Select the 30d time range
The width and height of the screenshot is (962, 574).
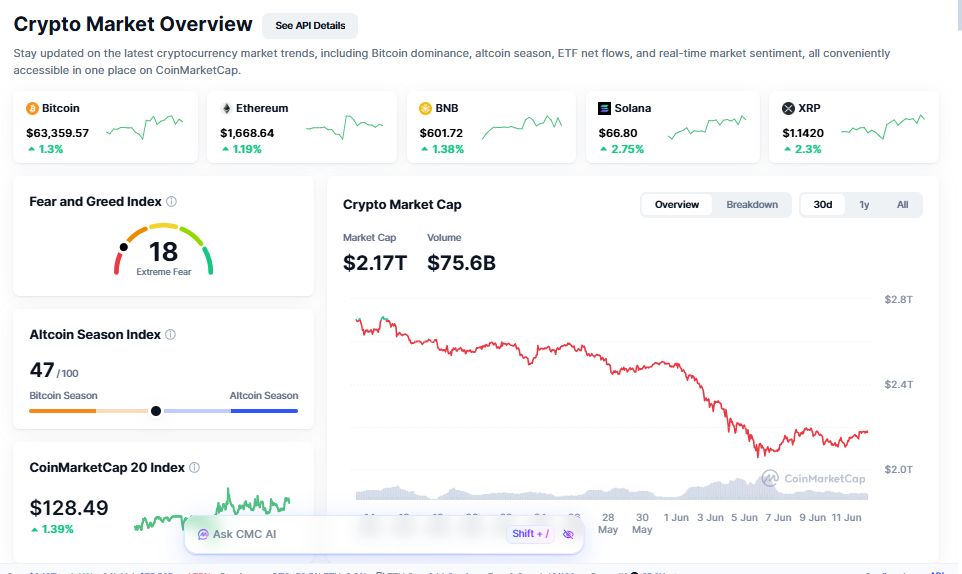point(823,205)
